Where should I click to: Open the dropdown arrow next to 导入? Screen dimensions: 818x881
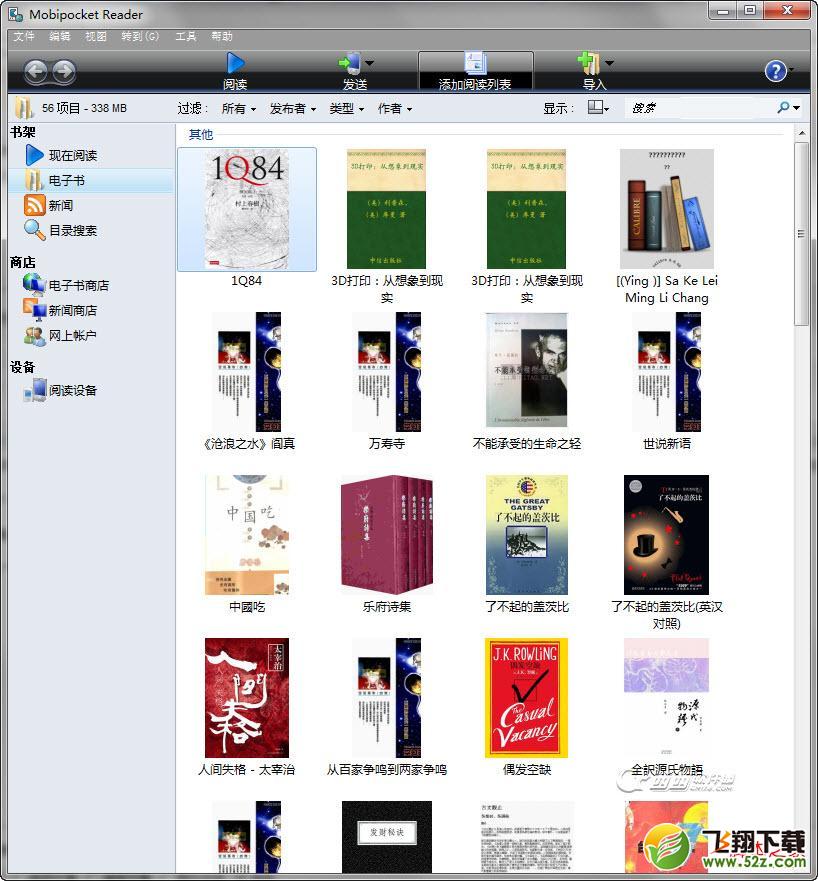pos(609,63)
